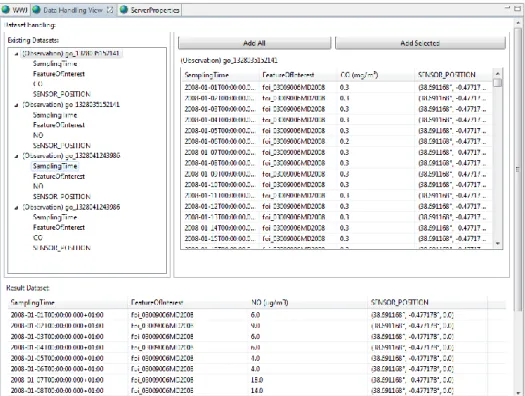Close the Data Handling View tab
This screenshot has width=525, height=396.
(x=109, y=10)
